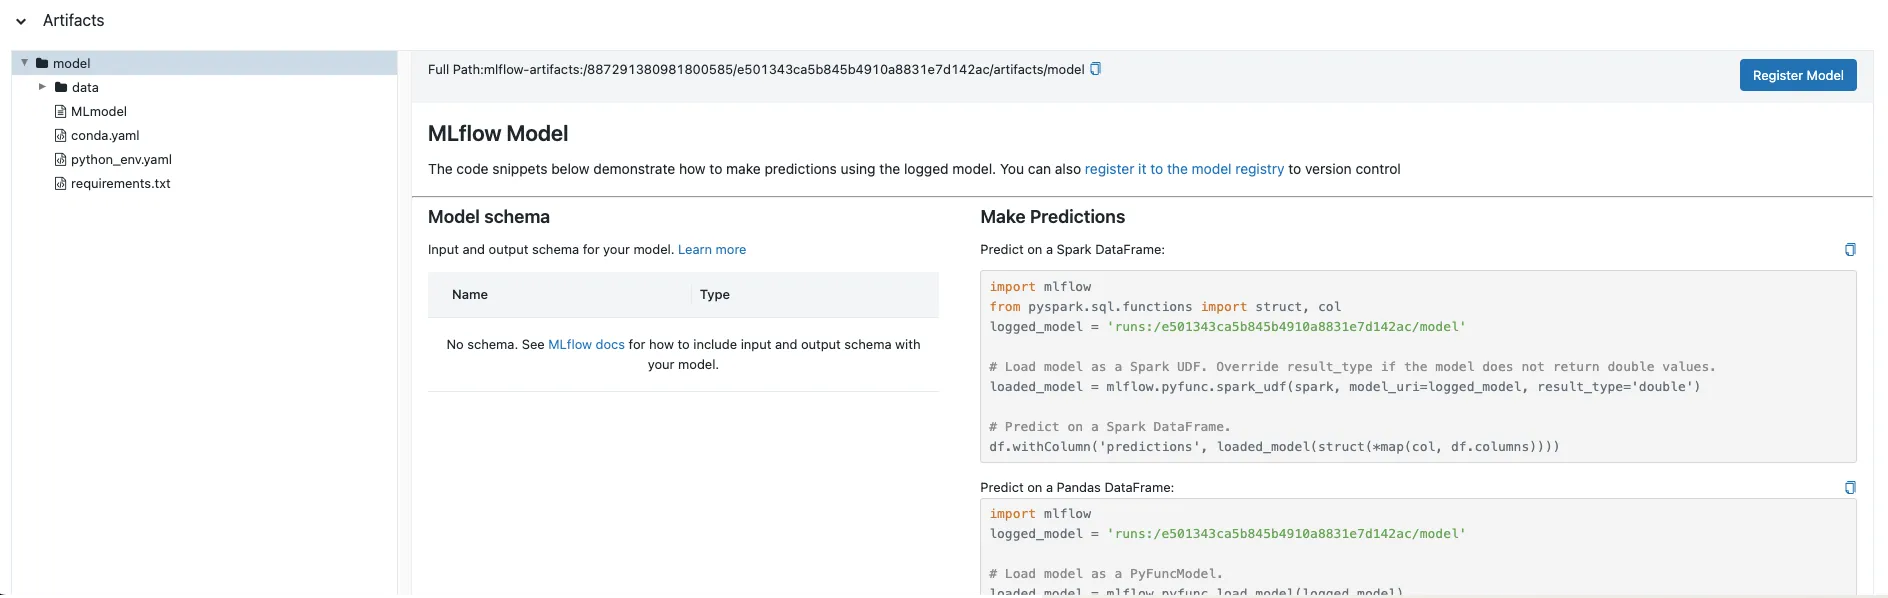Click the Model schema heading
This screenshot has height=598, width=1888.
click(x=489, y=217)
